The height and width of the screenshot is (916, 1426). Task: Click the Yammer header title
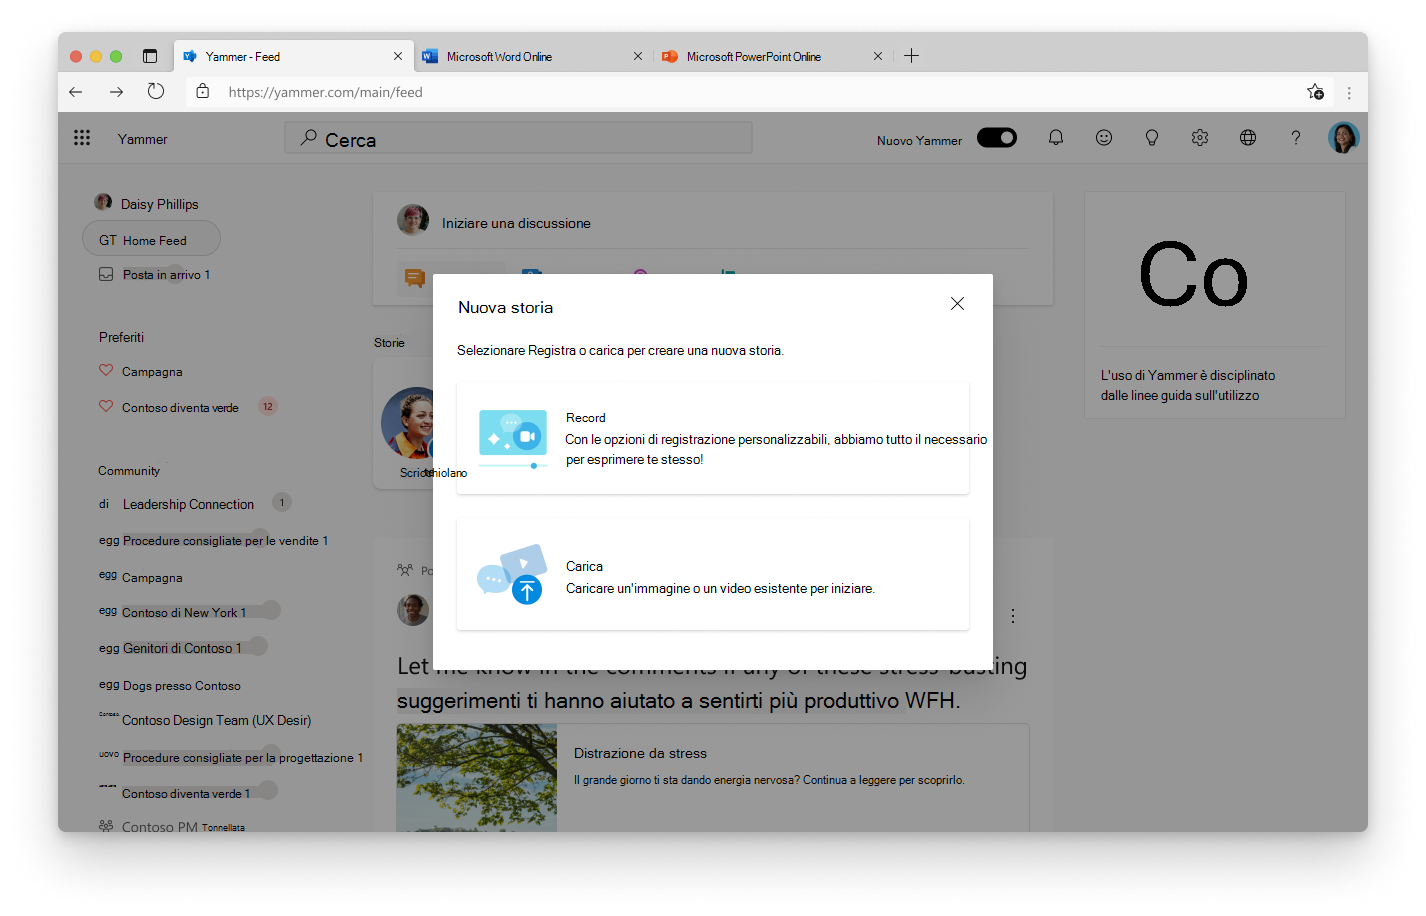click(x=143, y=139)
